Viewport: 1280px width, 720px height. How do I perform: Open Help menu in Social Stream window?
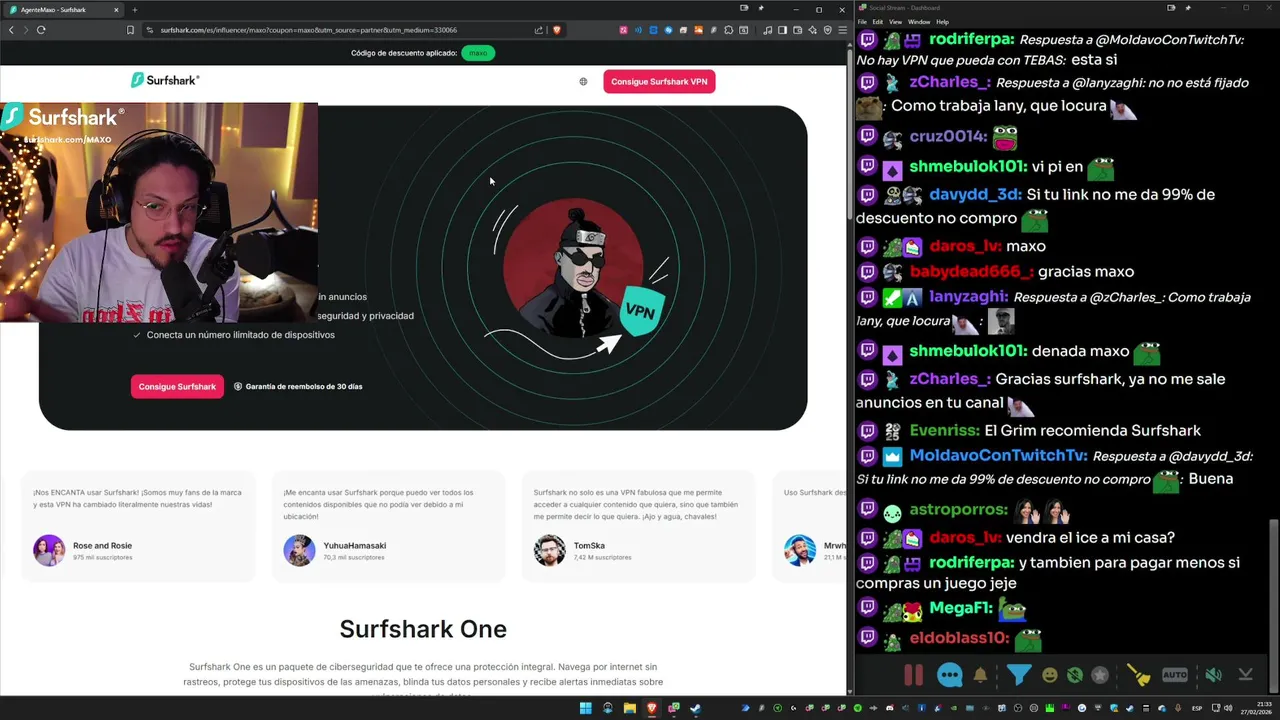click(x=942, y=21)
